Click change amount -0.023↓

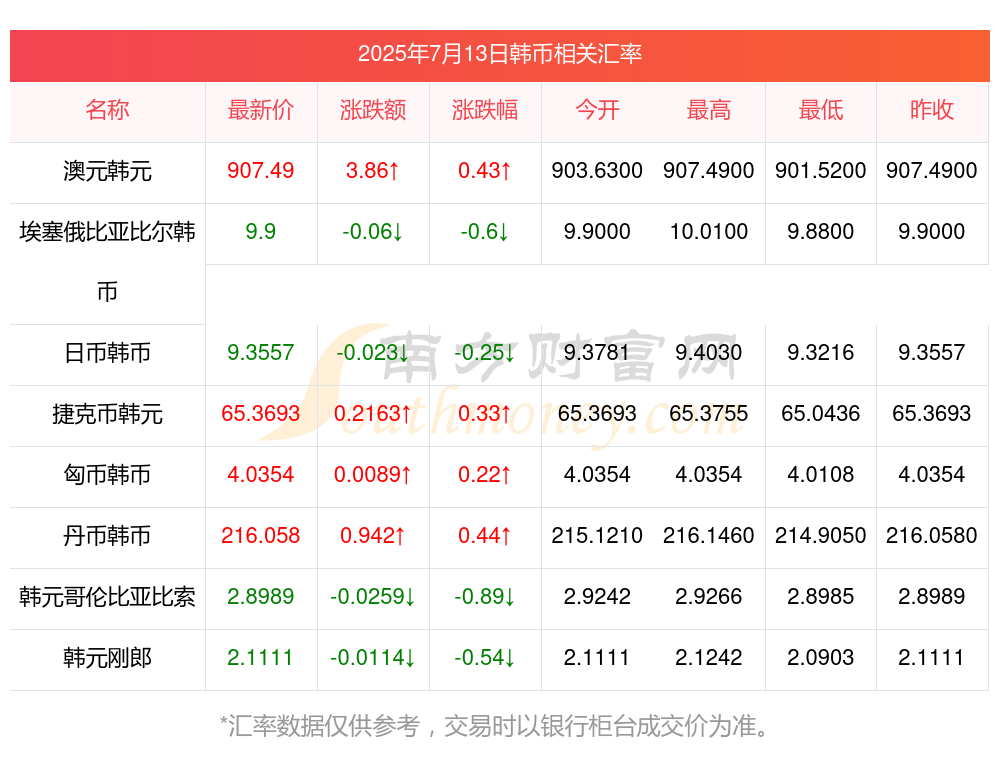pos(373,353)
